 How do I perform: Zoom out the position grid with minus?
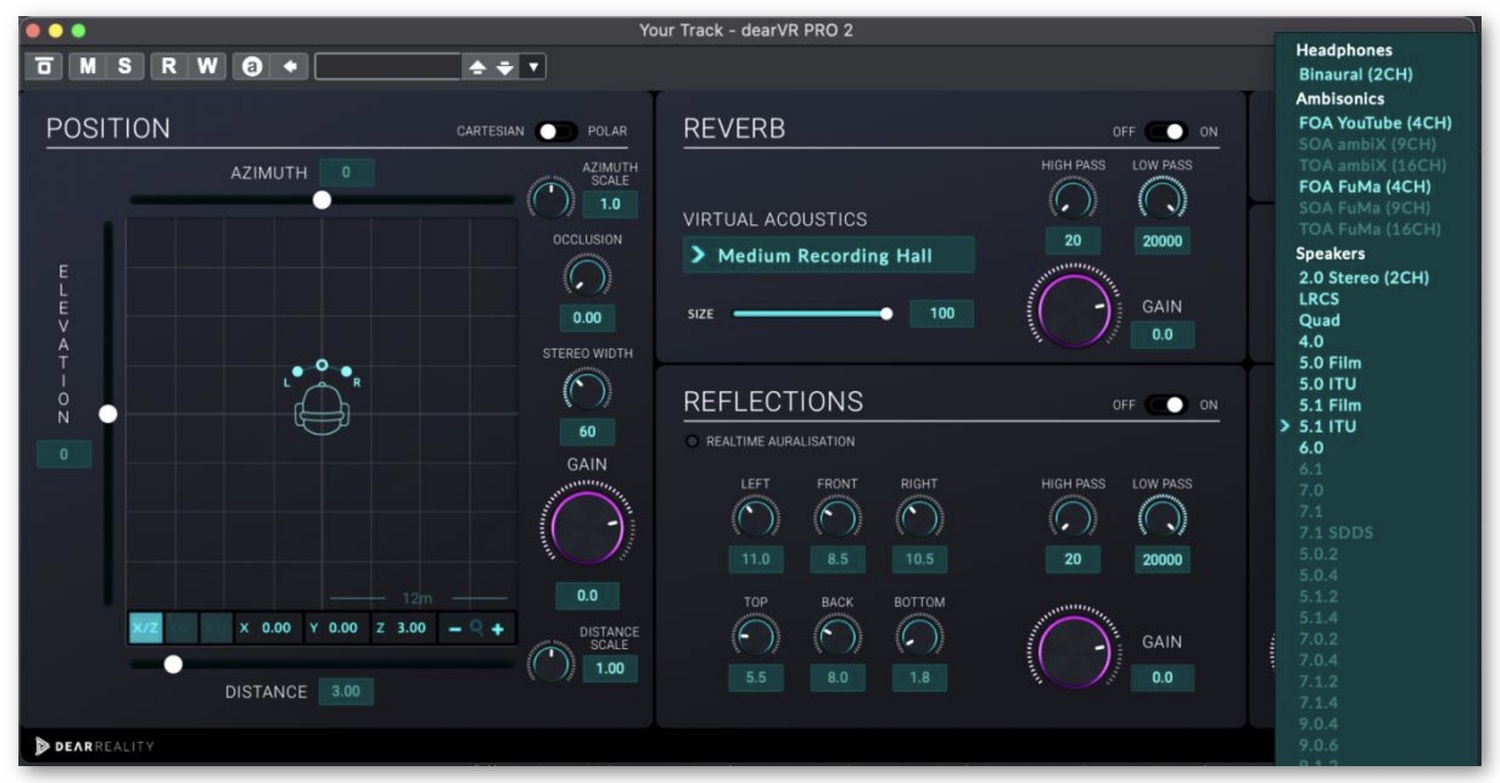pyautogui.click(x=454, y=629)
